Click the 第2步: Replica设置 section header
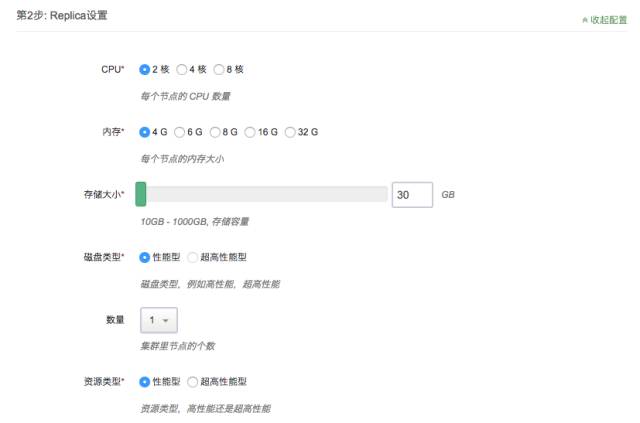The width and height of the screenshot is (640, 423). 62,16
